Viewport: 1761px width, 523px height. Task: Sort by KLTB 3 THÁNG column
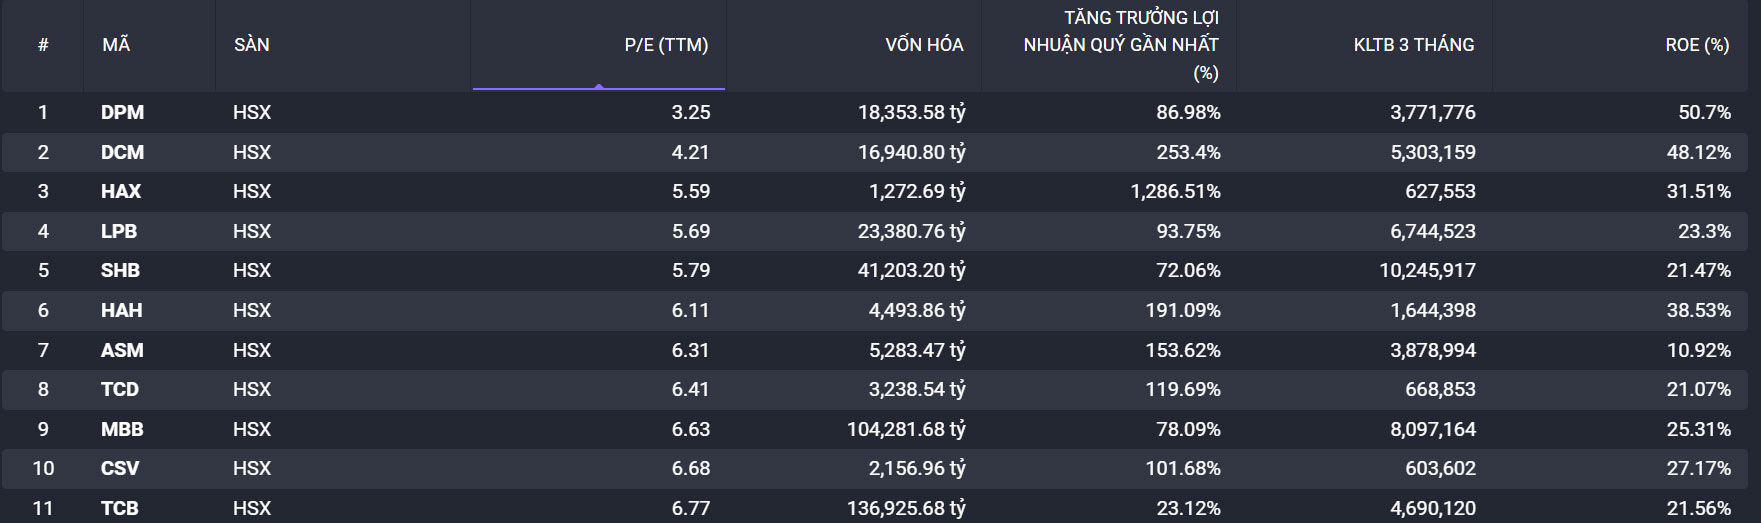[1413, 45]
